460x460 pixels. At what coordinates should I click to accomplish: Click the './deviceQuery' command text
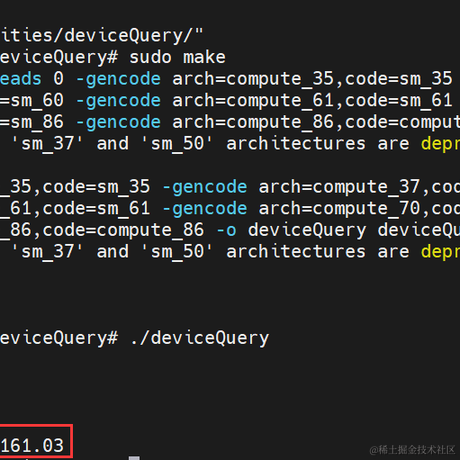point(199,339)
